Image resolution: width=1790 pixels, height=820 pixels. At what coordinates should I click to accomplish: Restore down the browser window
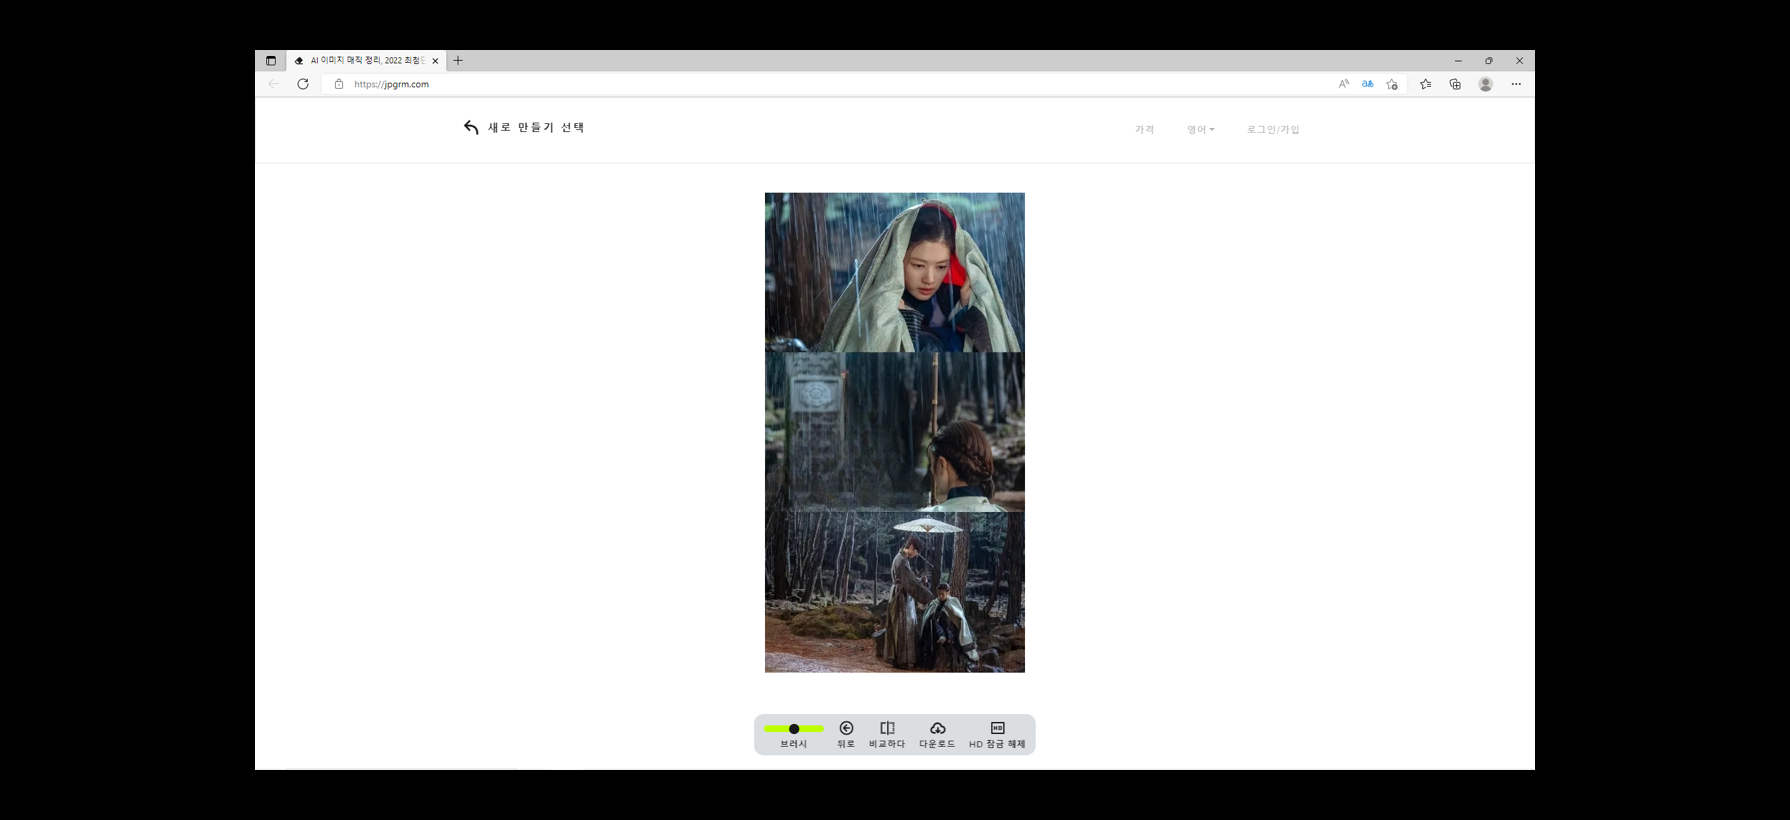coord(1489,61)
